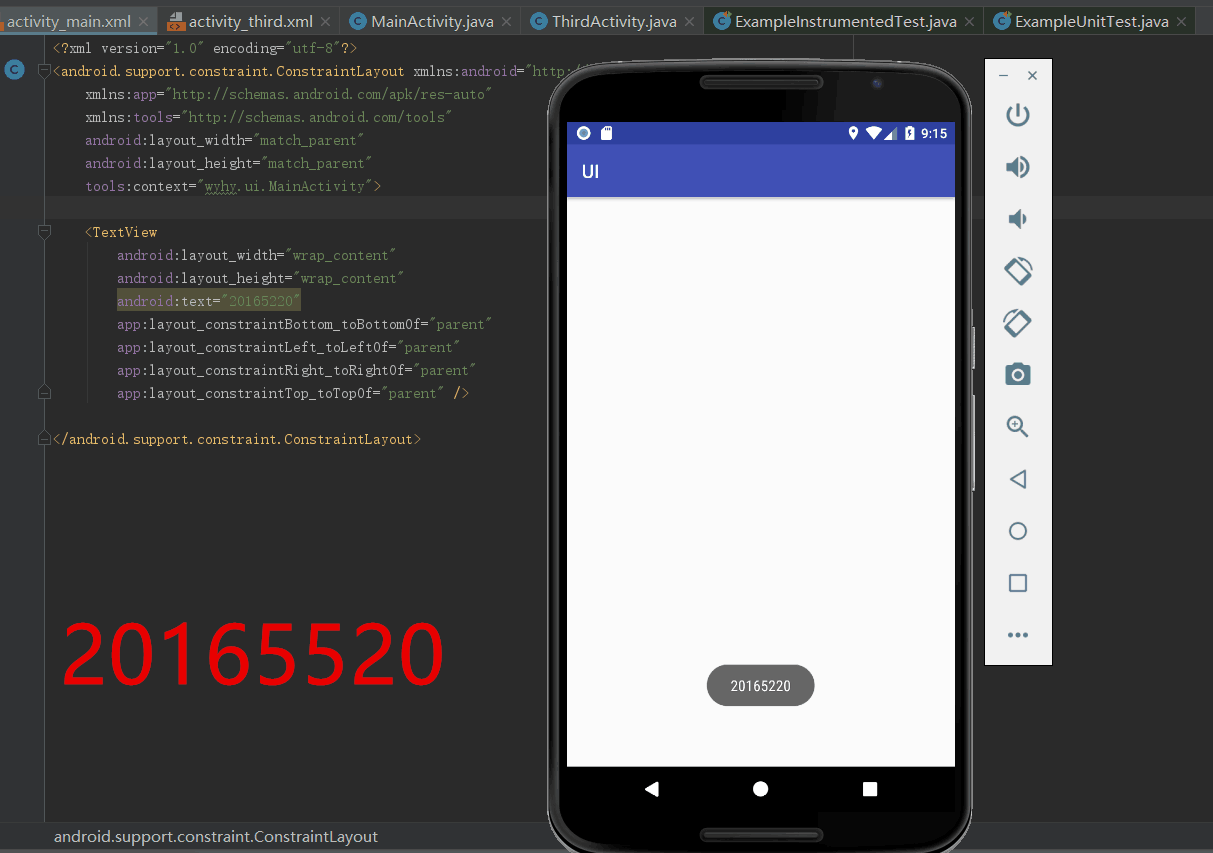Click the 9:15 clock in status bar
The height and width of the screenshot is (853, 1213).
click(934, 133)
